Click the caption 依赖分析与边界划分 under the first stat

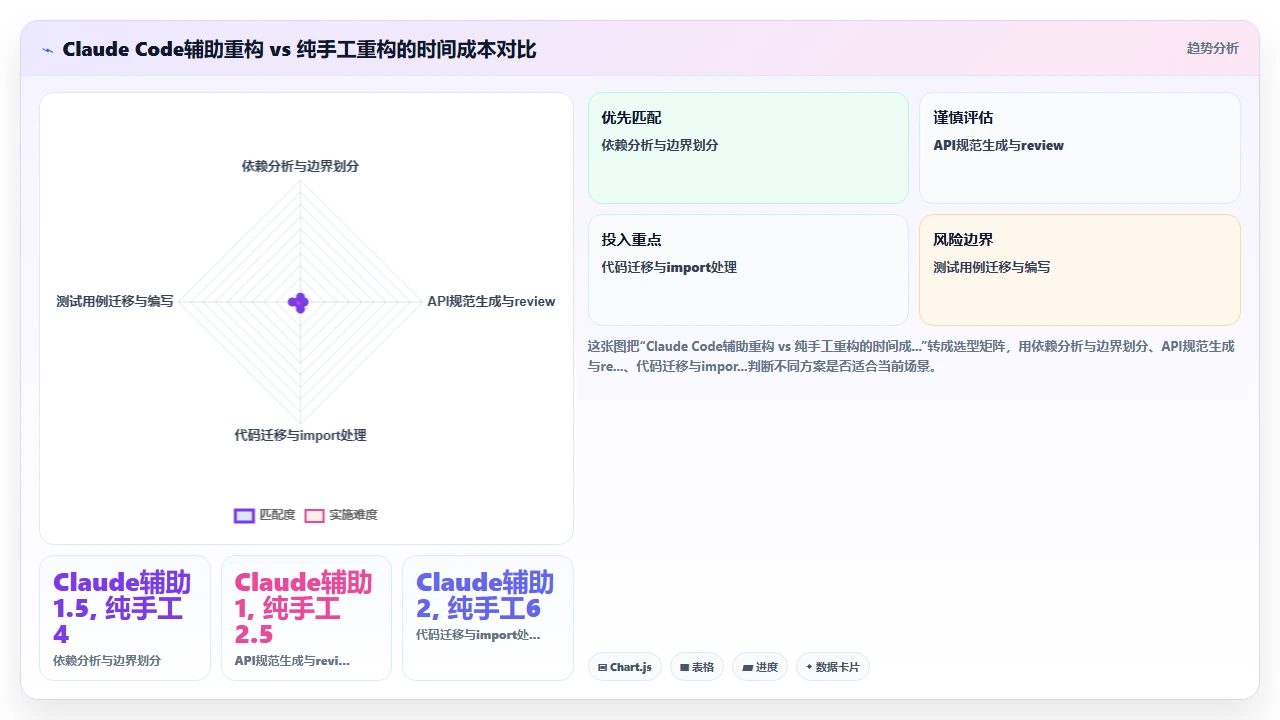pyautogui.click(x=107, y=661)
